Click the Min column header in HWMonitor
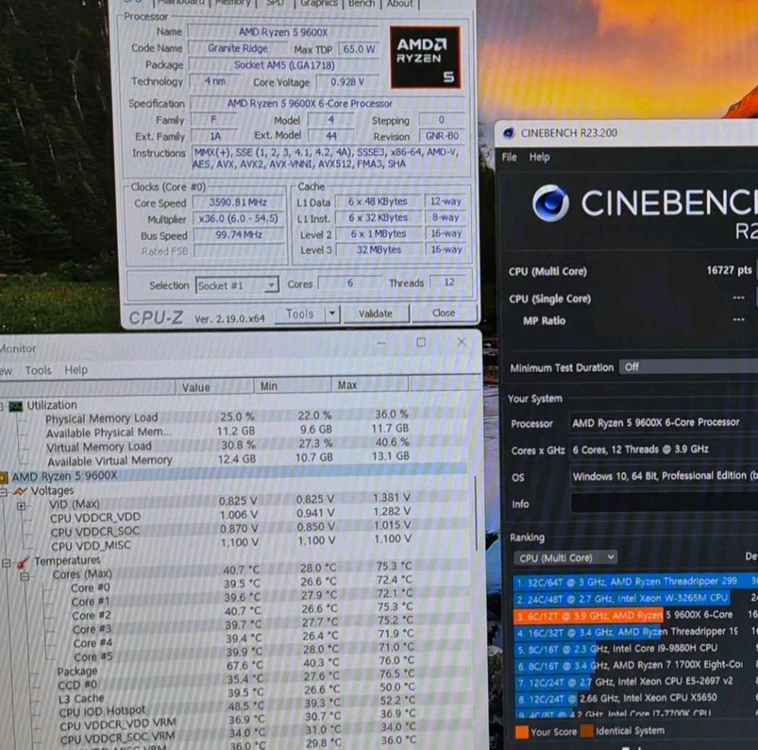 click(x=292, y=386)
